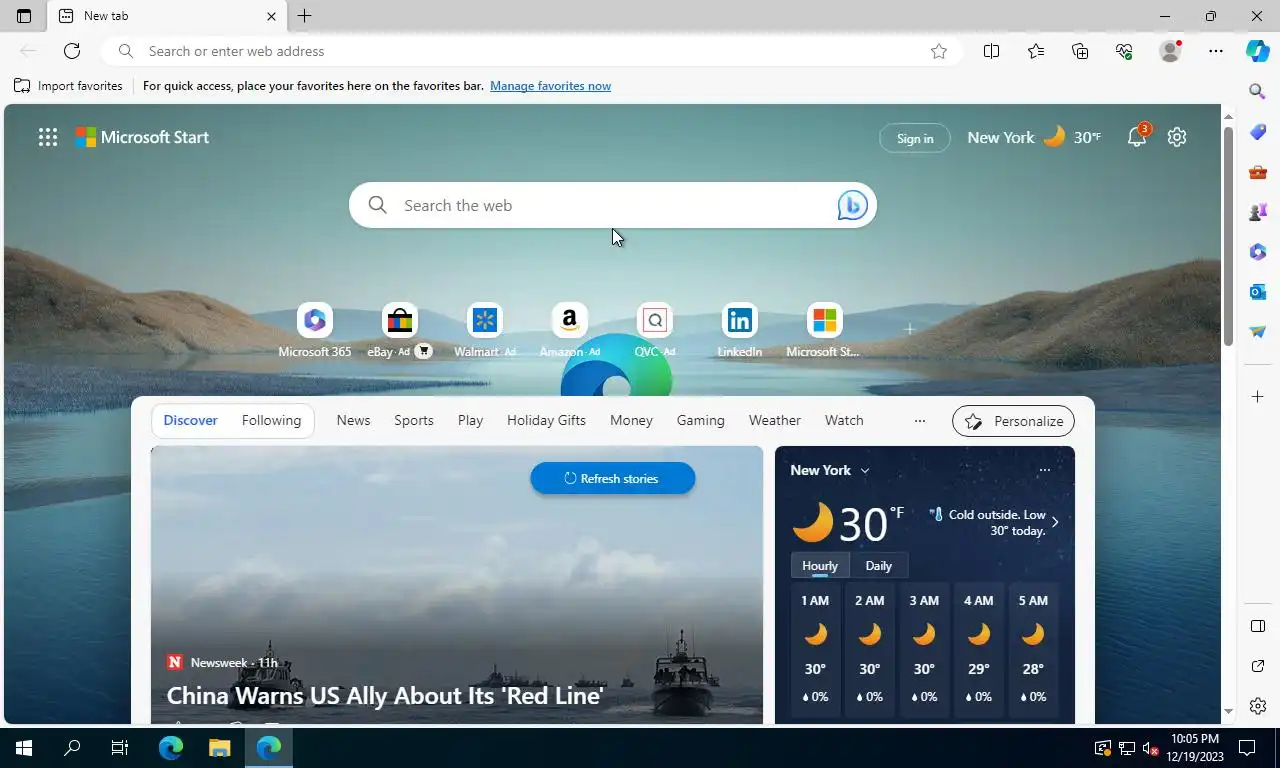Open the Favorites list icon
Screen dimensions: 1280x768
(1036, 51)
